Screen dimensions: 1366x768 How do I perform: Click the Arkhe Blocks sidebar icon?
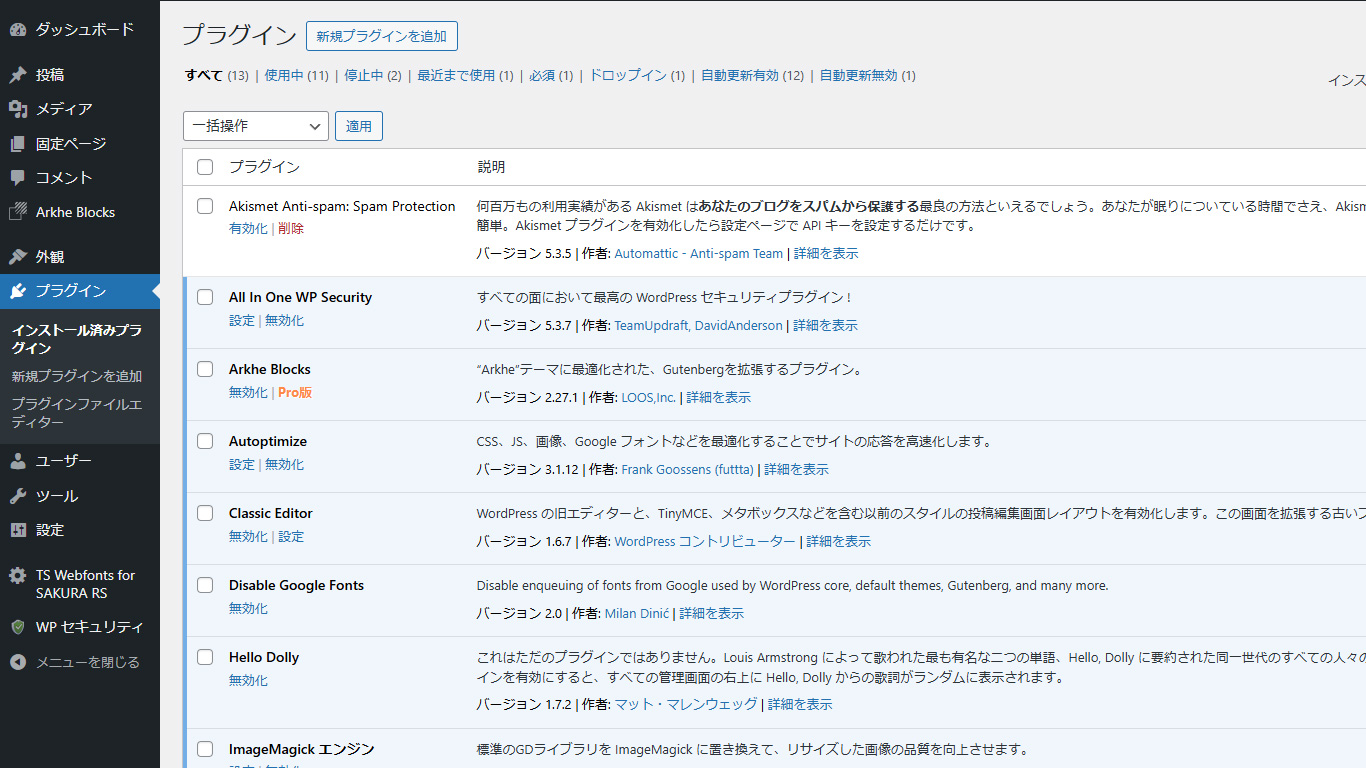[18, 212]
